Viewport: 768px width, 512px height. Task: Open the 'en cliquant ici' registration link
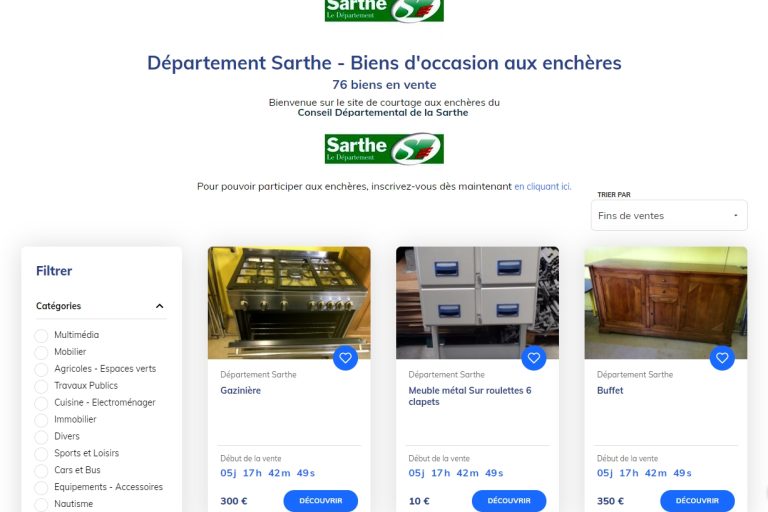tap(543, 186)
